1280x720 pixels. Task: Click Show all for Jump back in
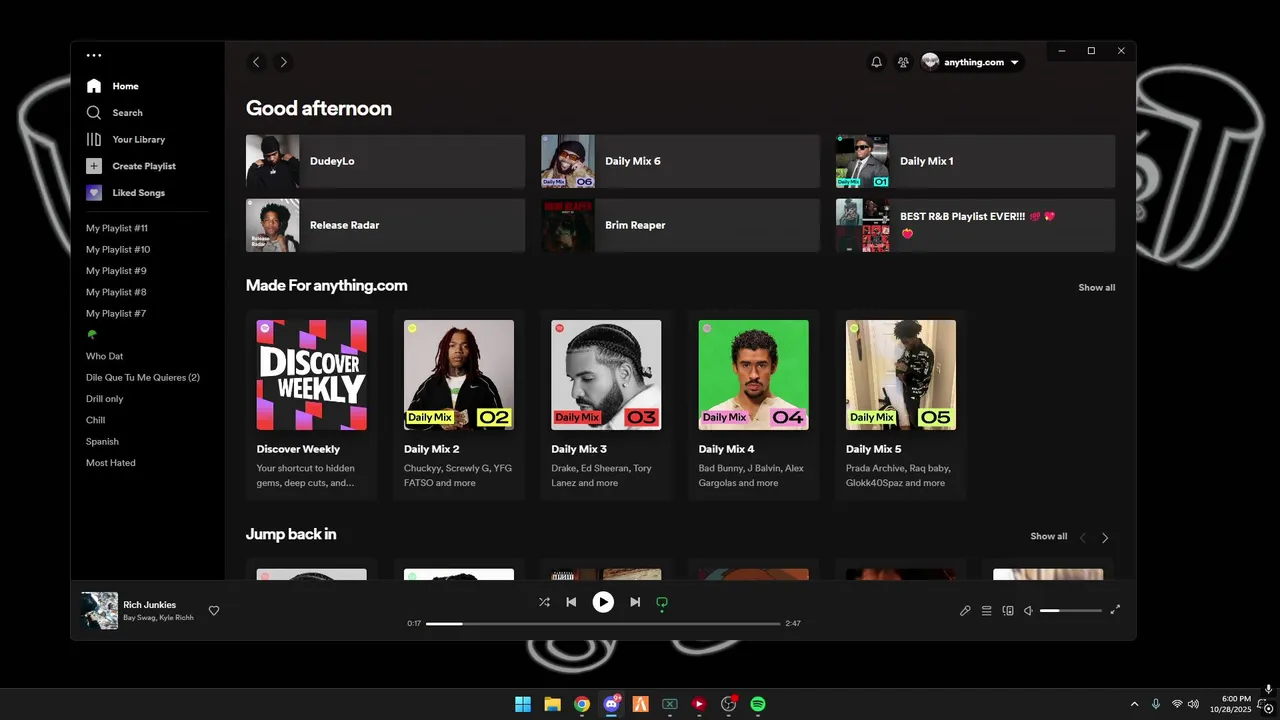point(1048,537)
